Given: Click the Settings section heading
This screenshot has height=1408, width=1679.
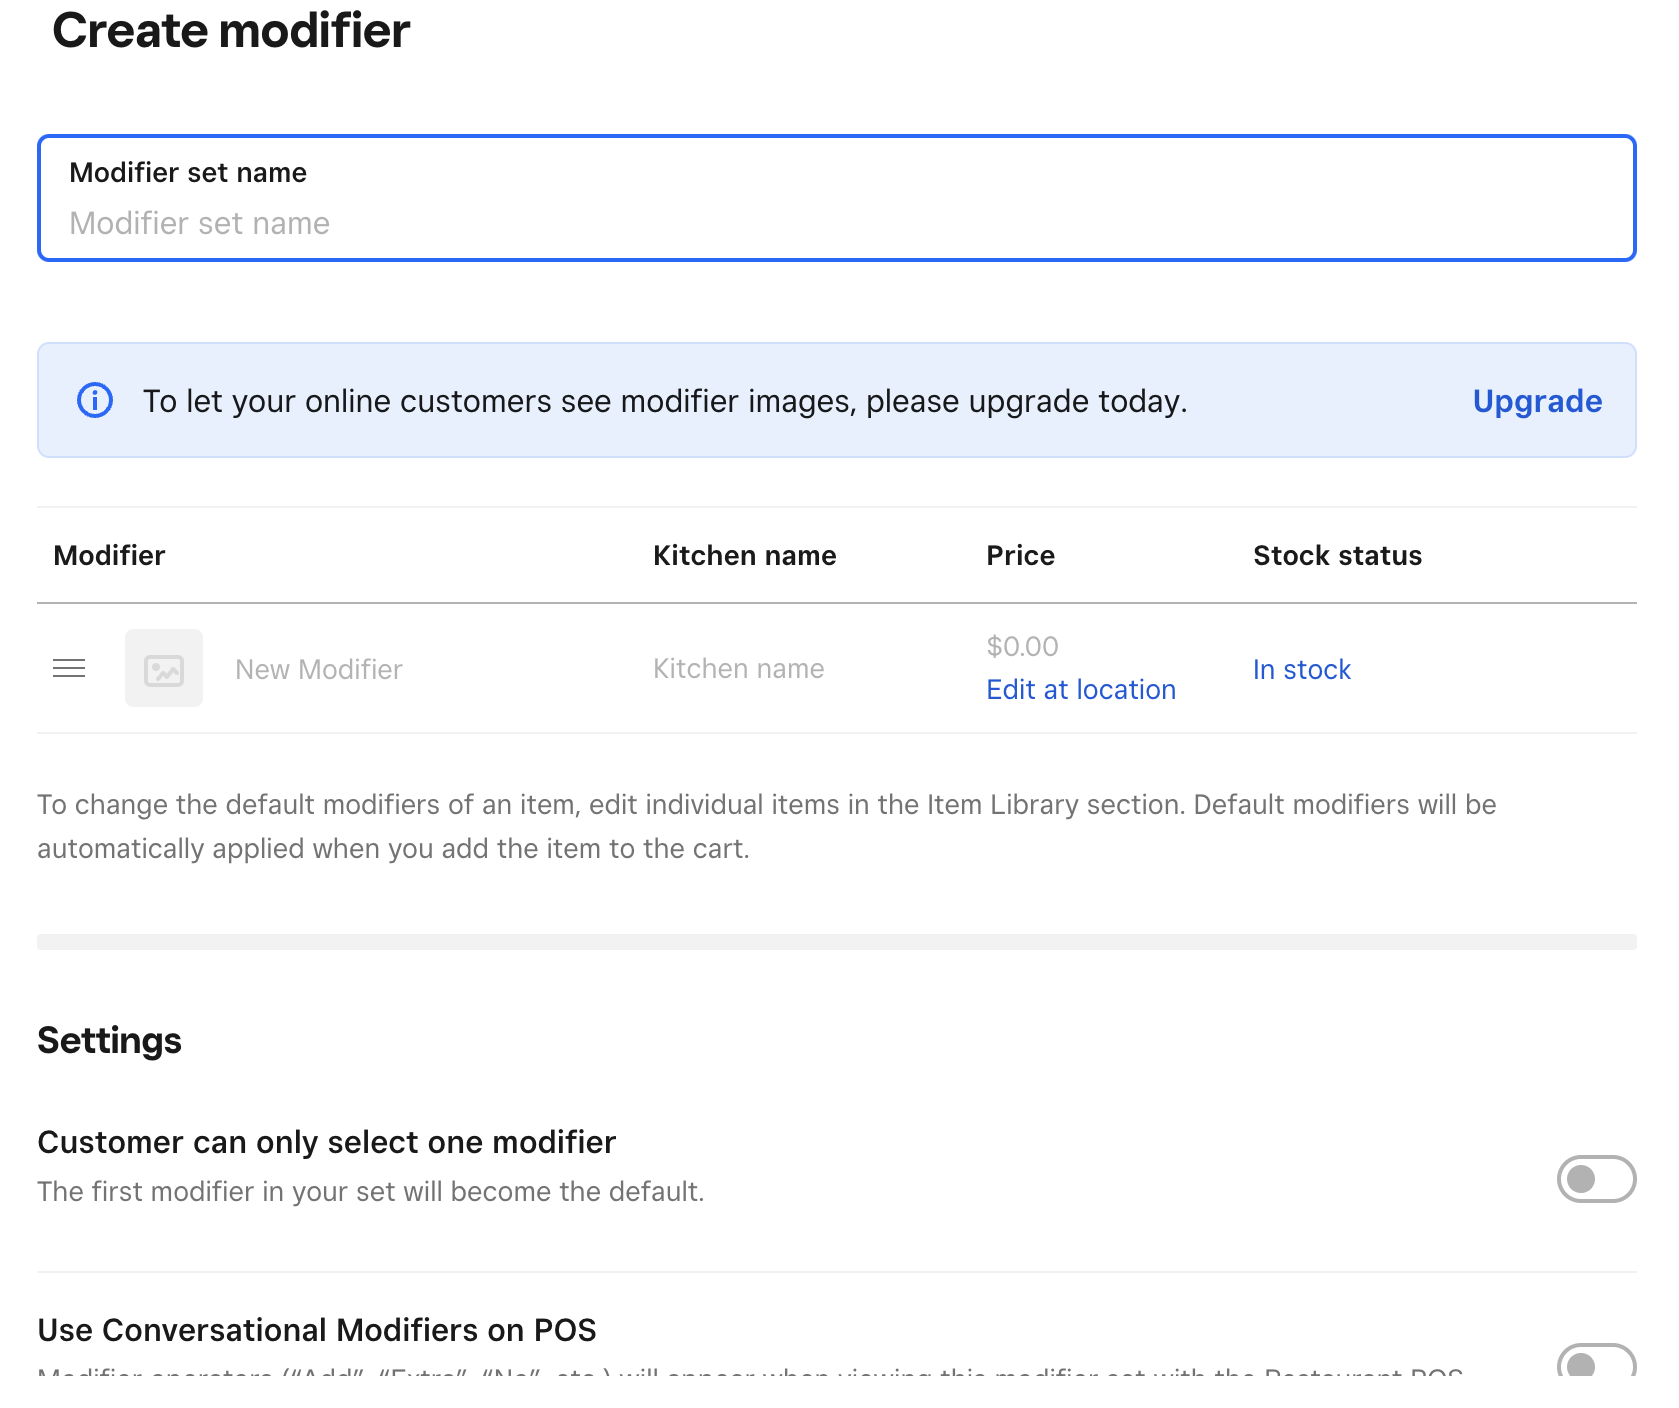Looking at the screenshot, I should click(x=109, y=1041).
